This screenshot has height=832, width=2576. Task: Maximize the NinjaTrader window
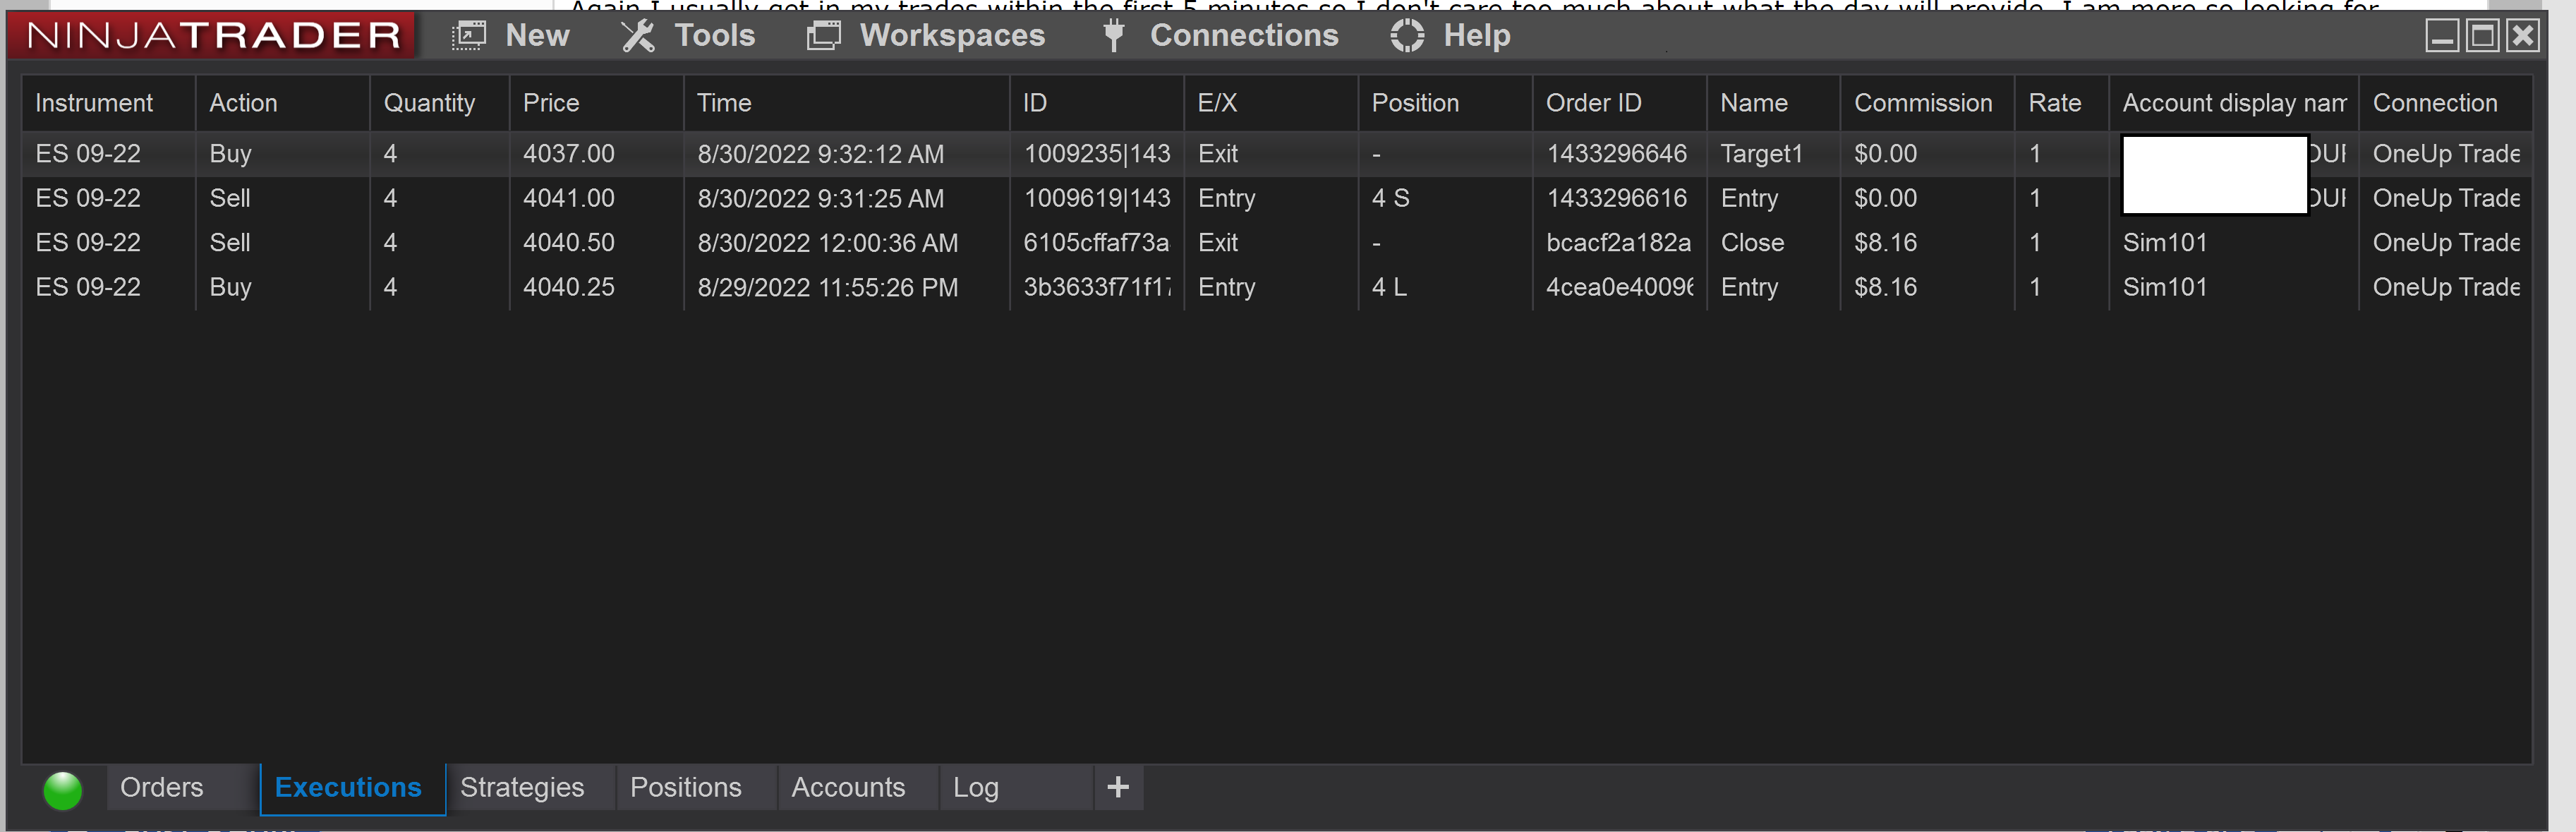click(x=2482, y=36)
